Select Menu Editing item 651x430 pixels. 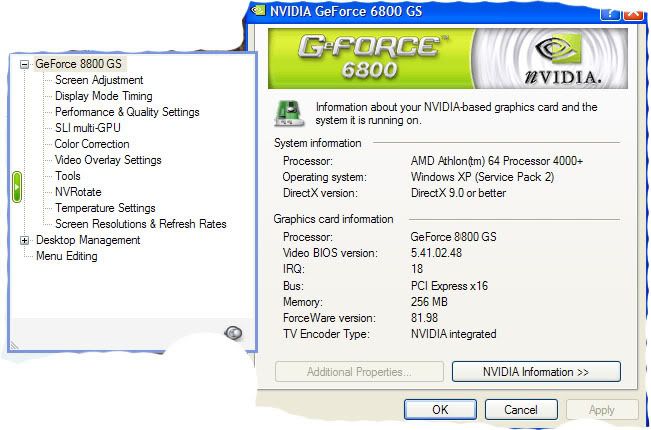point(66,256)
